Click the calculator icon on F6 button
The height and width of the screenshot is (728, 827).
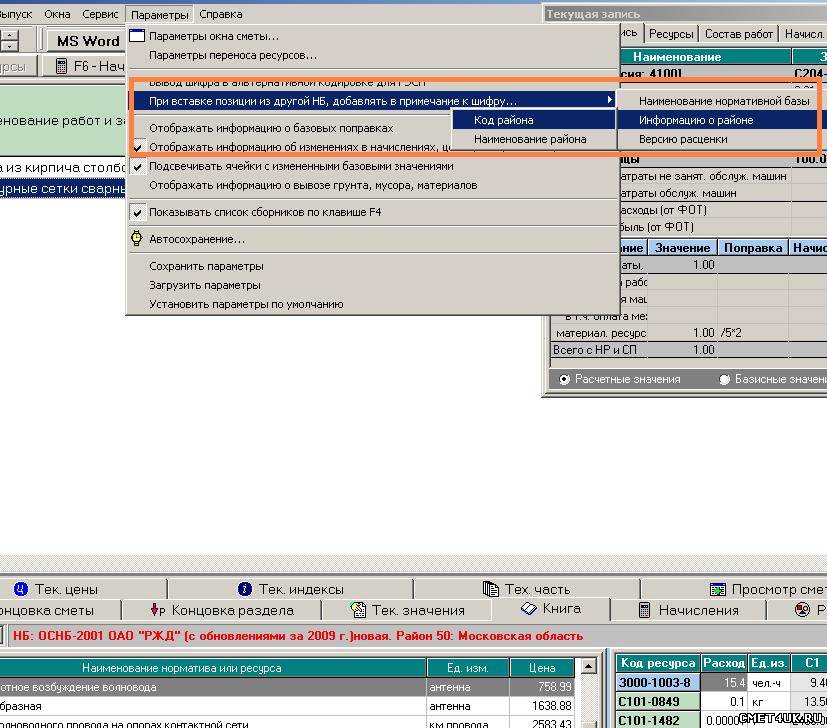(x=61, y=66)
